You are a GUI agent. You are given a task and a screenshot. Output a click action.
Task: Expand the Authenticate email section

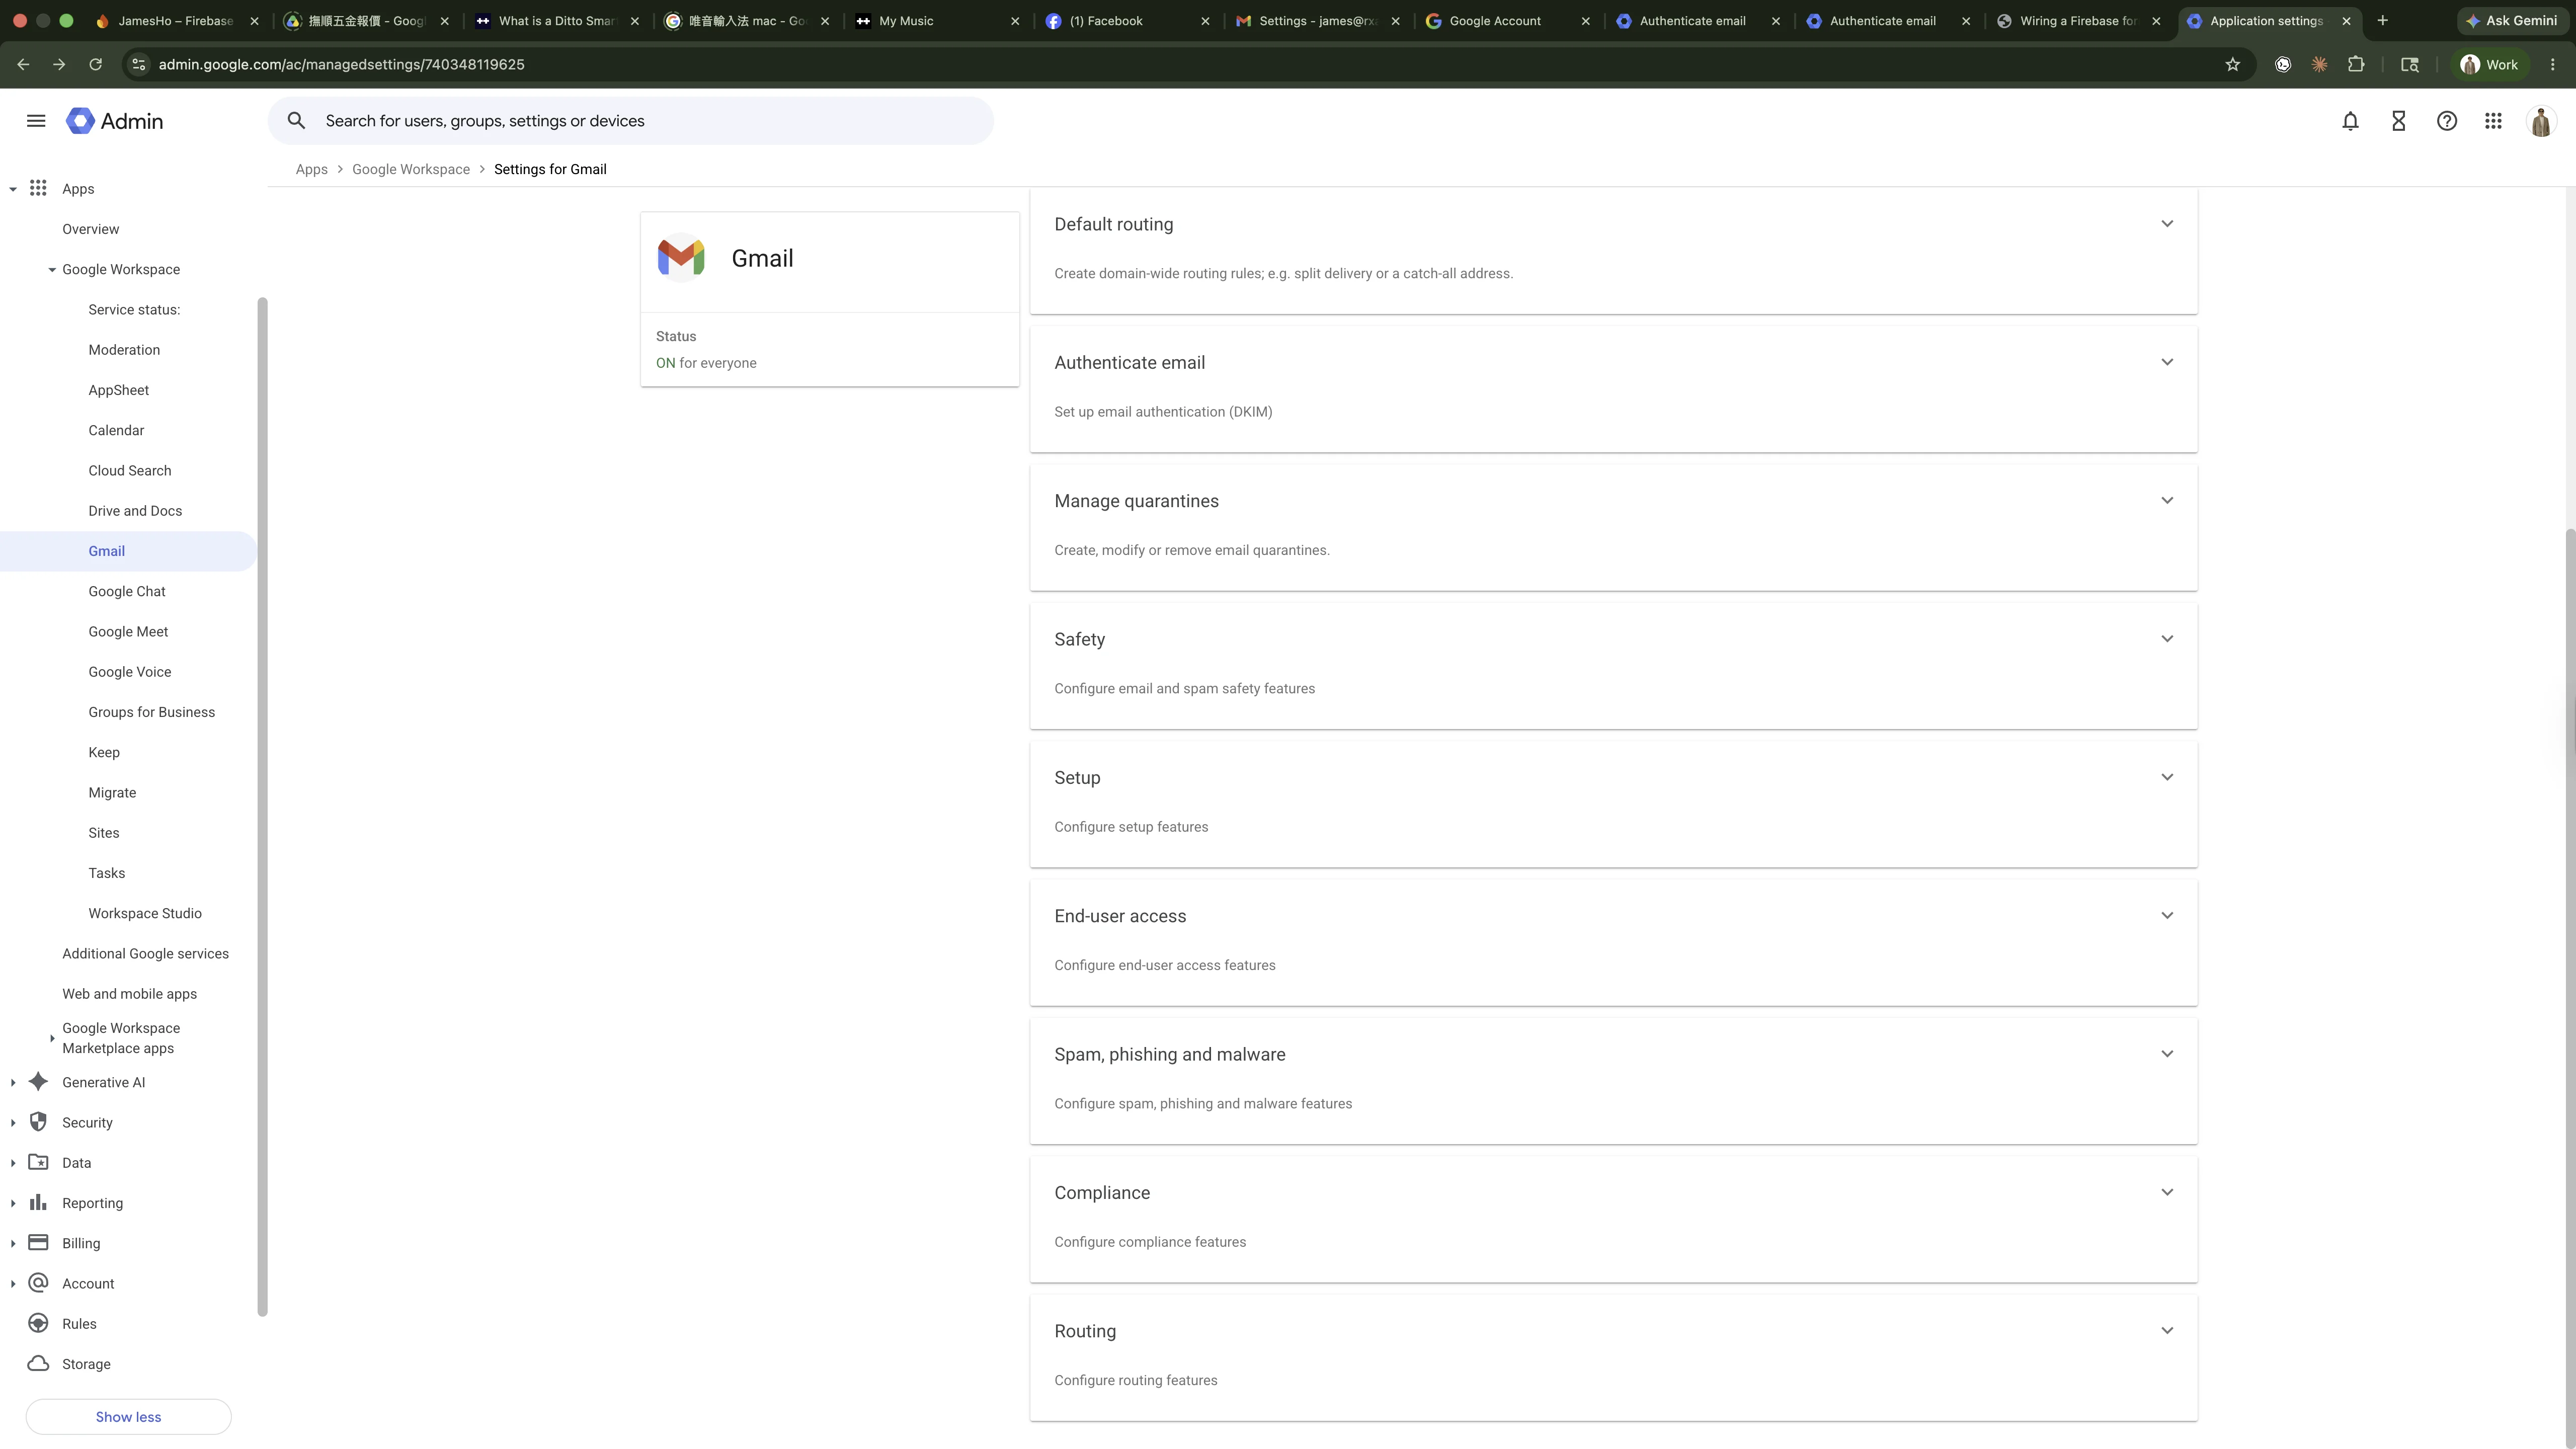coord(2167,362)
